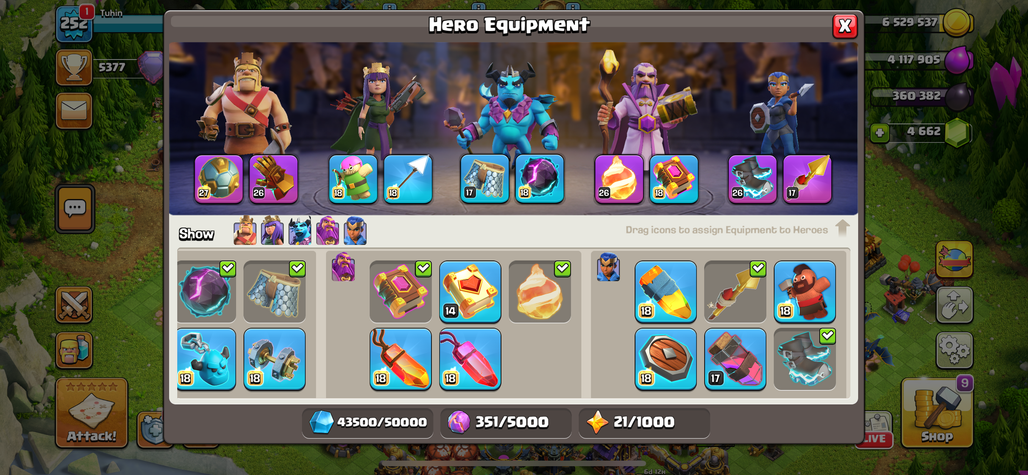Choose the Hog Rider Puppet equipment
The height and width of the screenshot is (475, 1028).
[804, 292]
